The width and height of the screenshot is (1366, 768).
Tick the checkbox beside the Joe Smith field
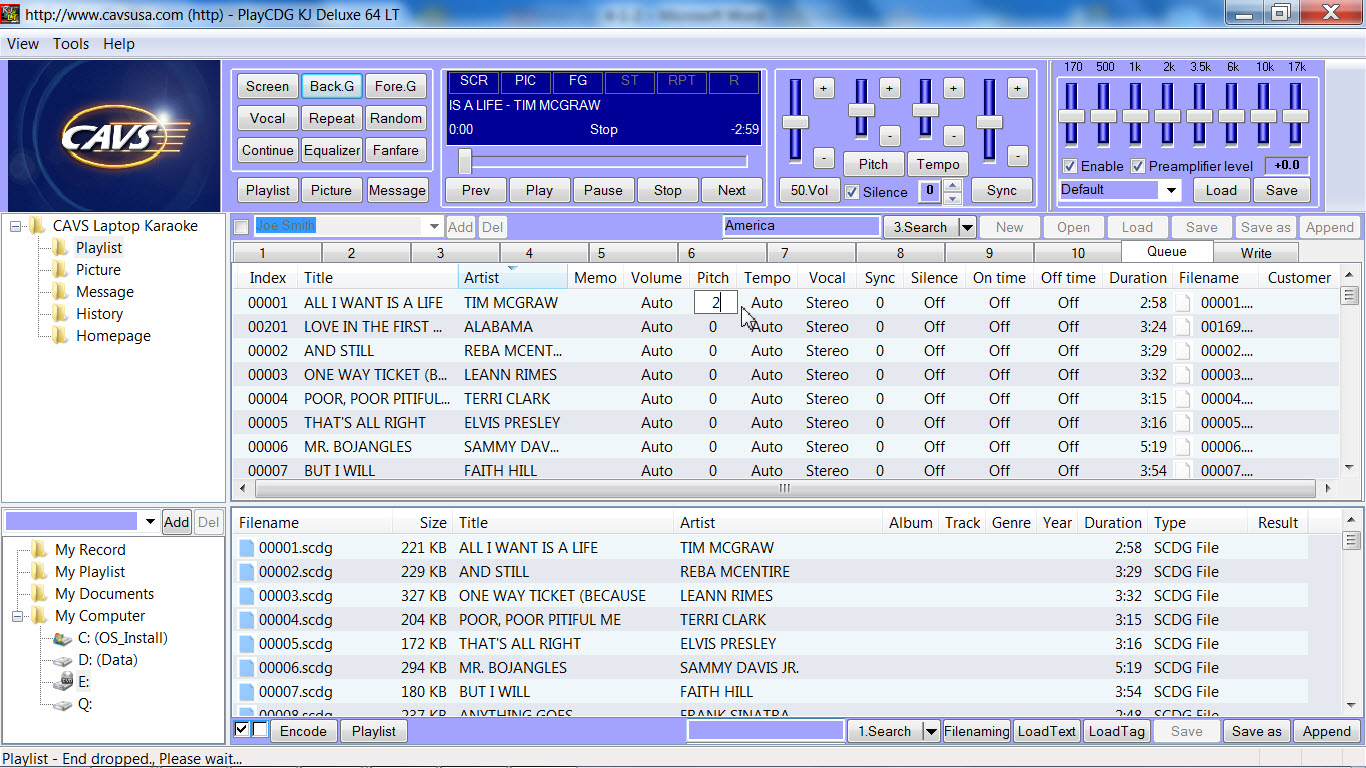coord(241,227)
